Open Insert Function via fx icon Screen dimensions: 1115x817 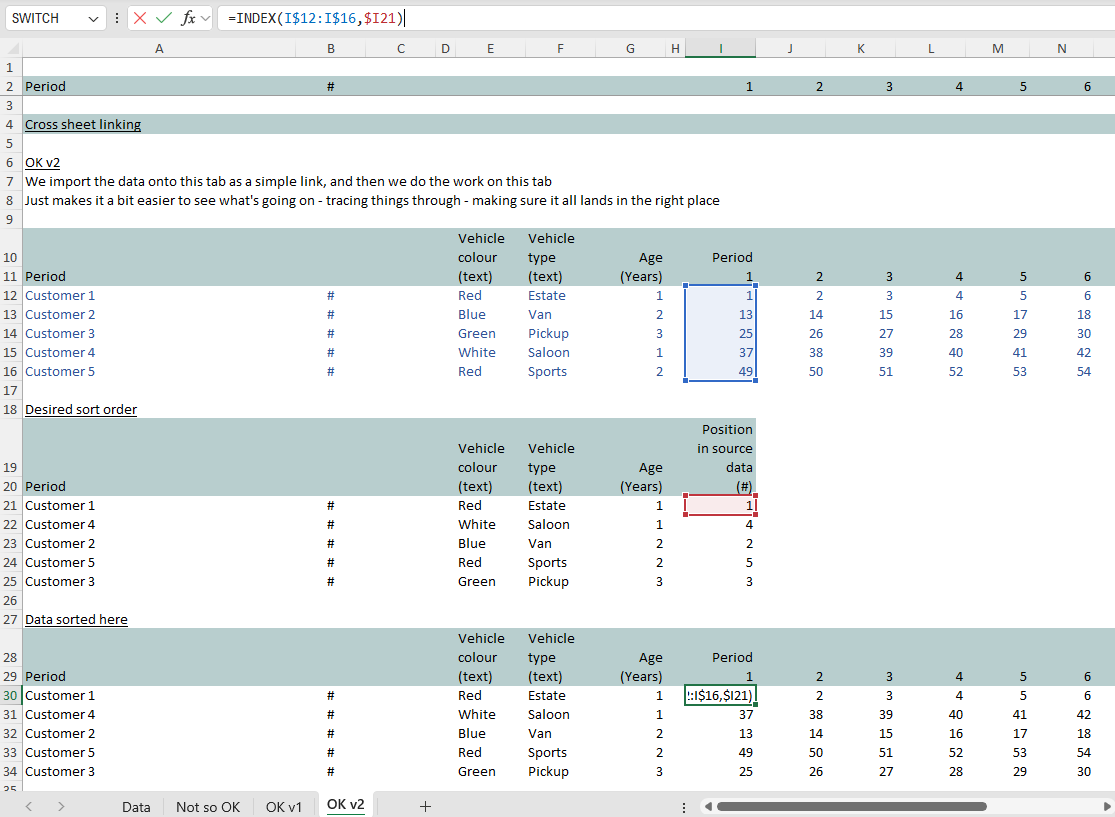[x=188, y=18]
